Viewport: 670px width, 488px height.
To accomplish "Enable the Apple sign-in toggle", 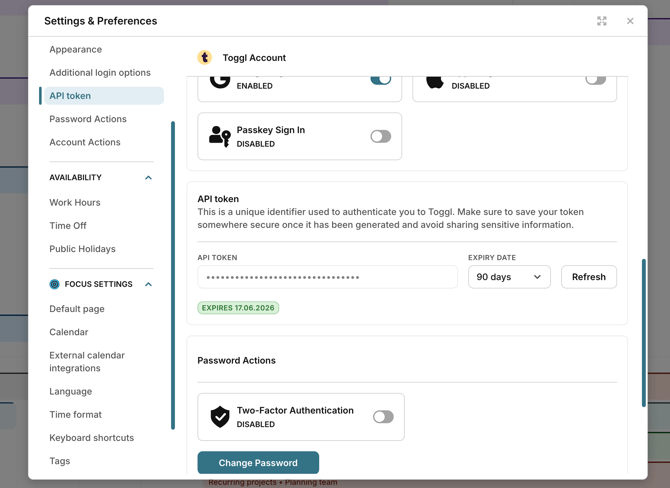I will click(x=595, y=79).
